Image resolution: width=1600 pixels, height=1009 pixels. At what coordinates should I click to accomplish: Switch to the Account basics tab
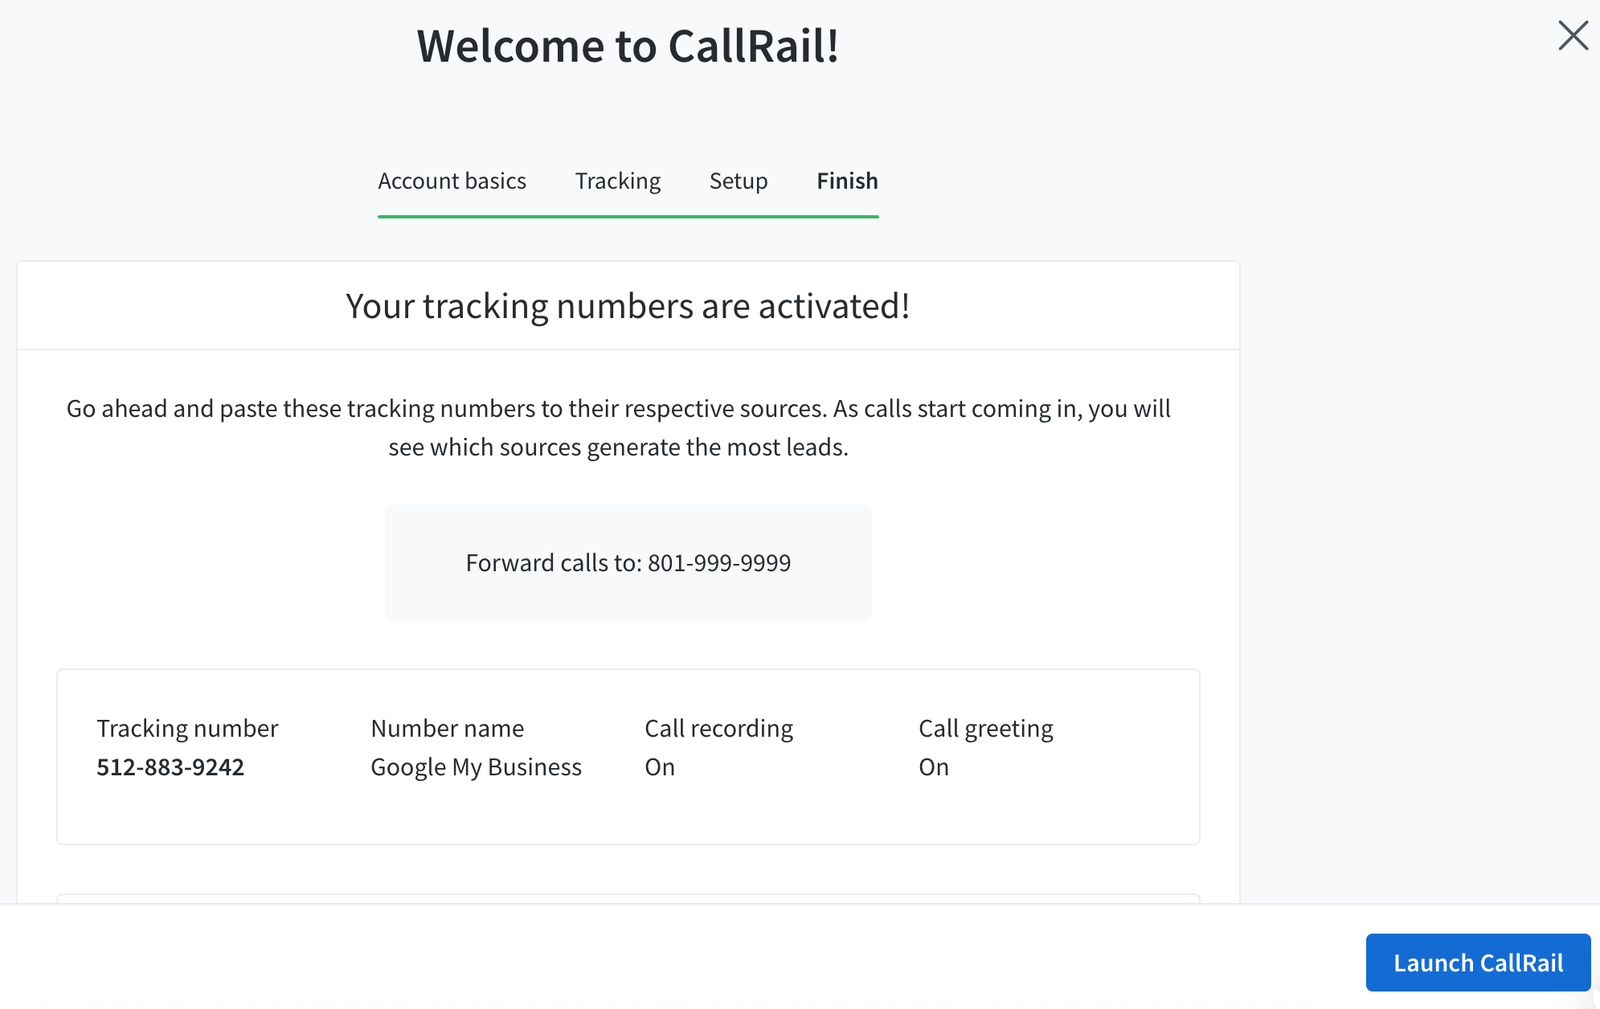coord(452,181)
